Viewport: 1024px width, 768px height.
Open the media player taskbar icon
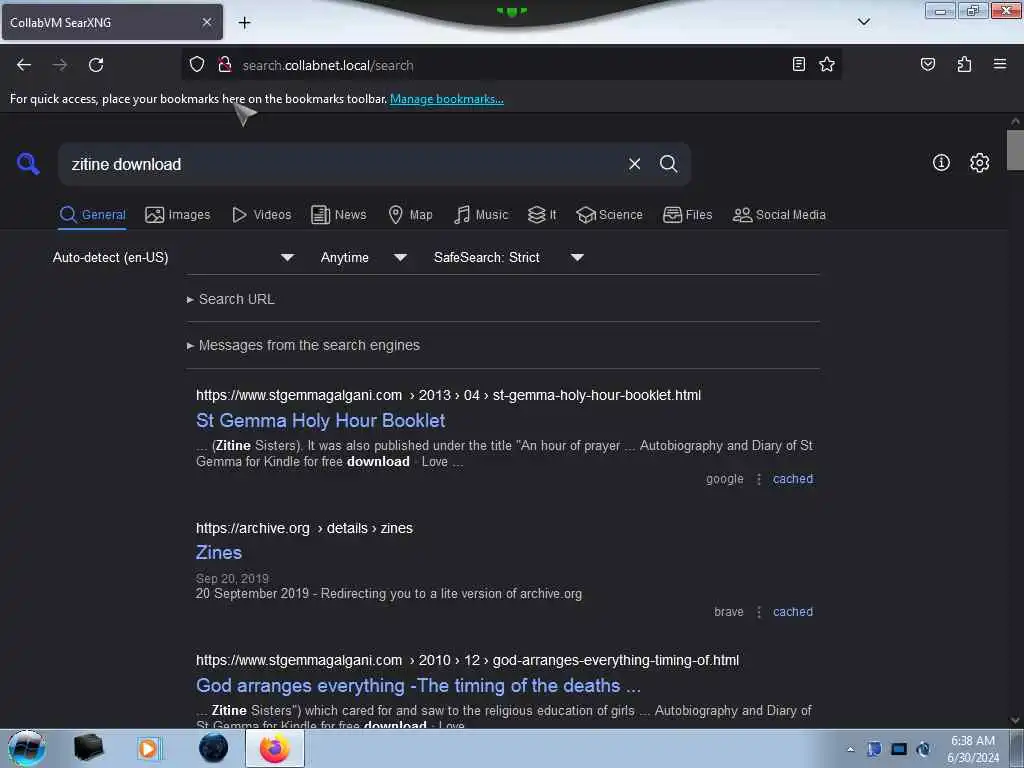[148, 748]
